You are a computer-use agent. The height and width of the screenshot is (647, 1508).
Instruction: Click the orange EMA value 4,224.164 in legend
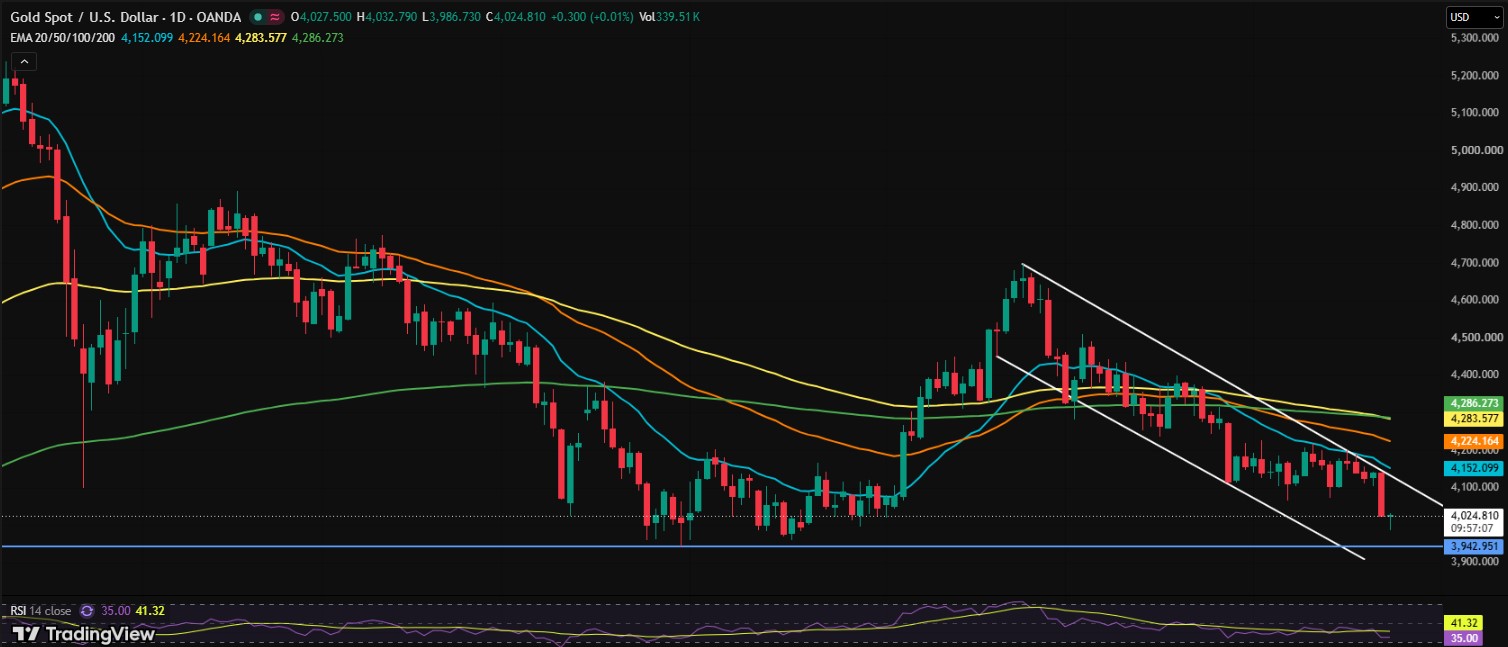[204, 37]
